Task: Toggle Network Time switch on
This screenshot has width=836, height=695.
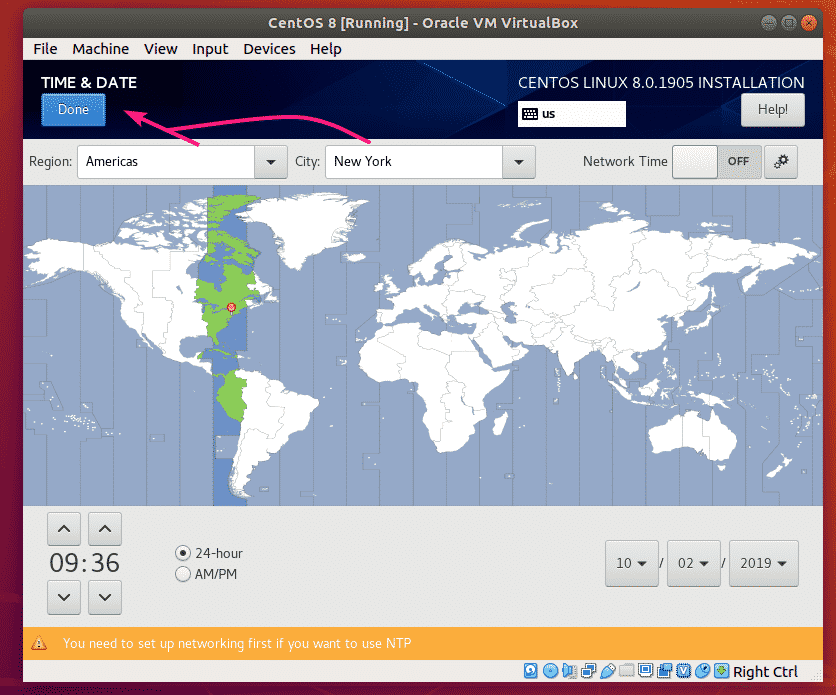Action: pyautogui.click(x=717, y=161)
